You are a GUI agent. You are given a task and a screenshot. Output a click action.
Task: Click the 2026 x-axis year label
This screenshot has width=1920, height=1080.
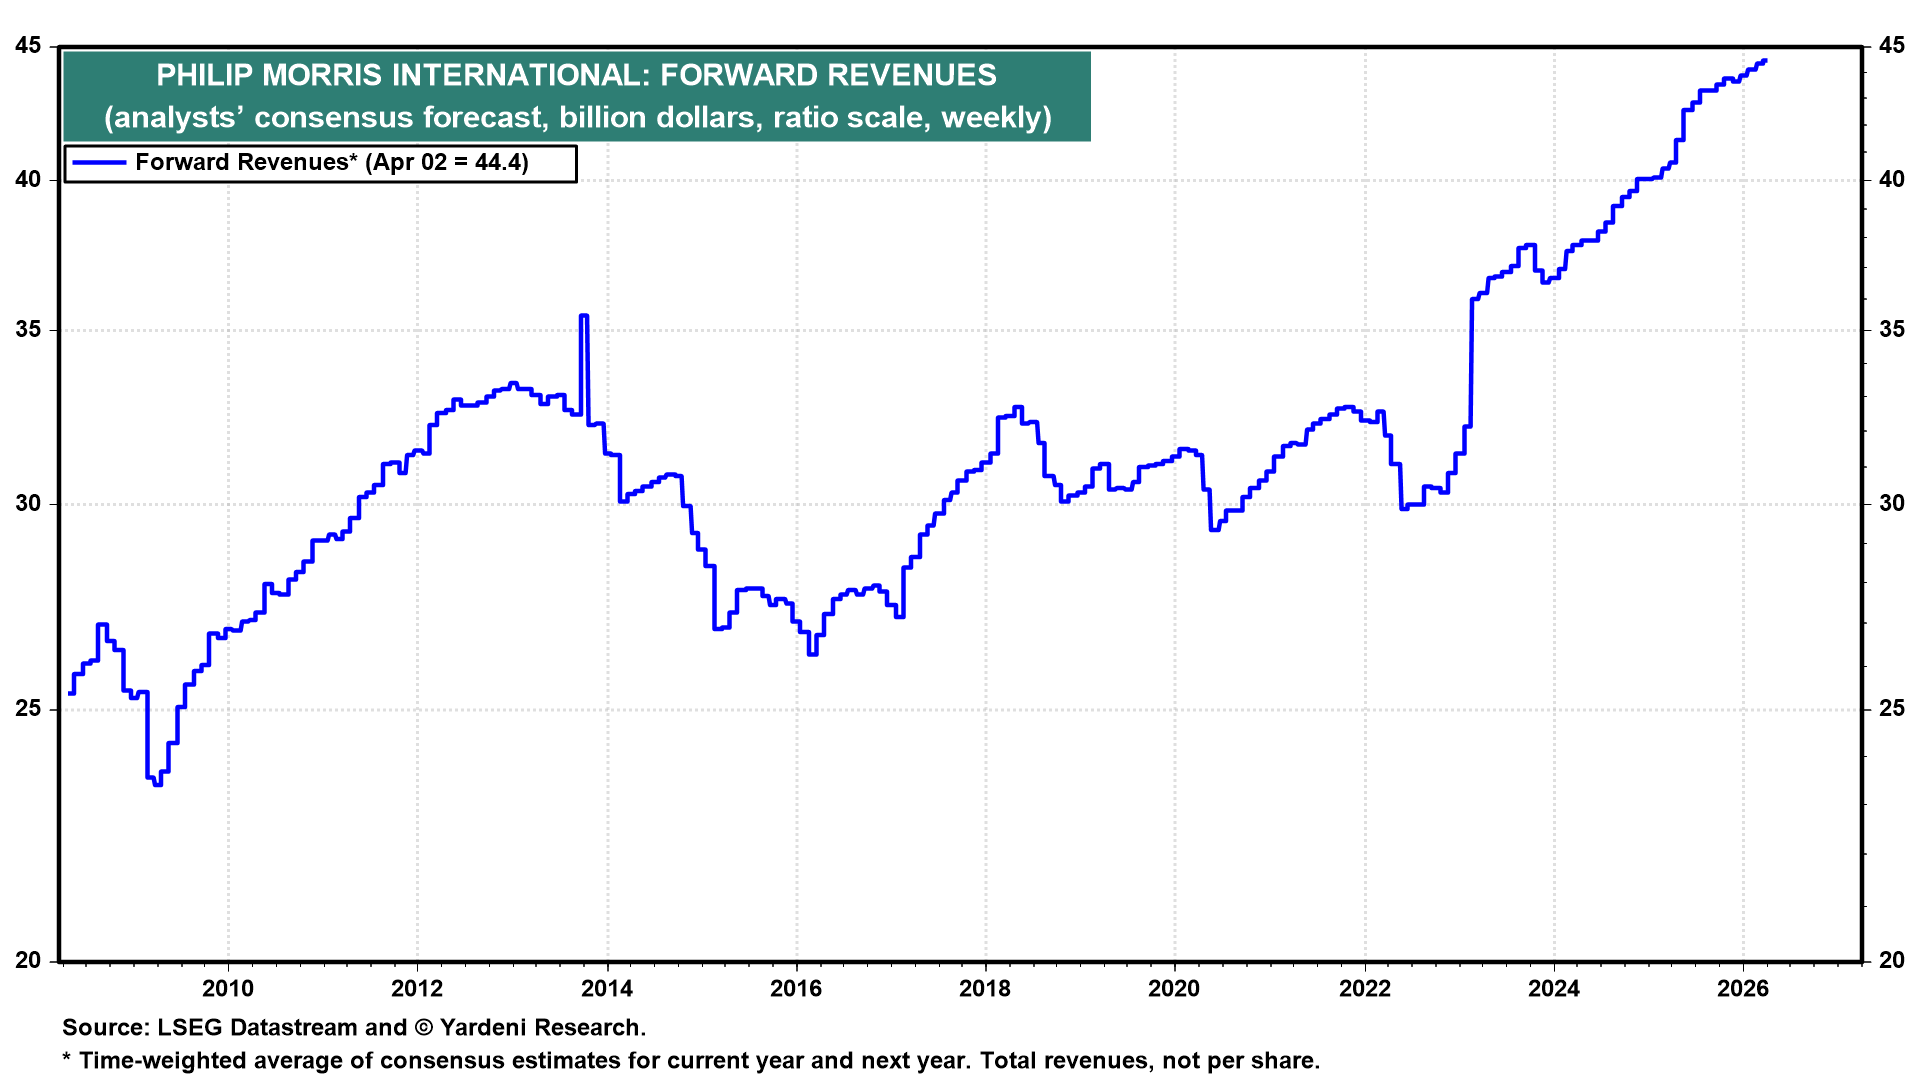pos(1743,989)
